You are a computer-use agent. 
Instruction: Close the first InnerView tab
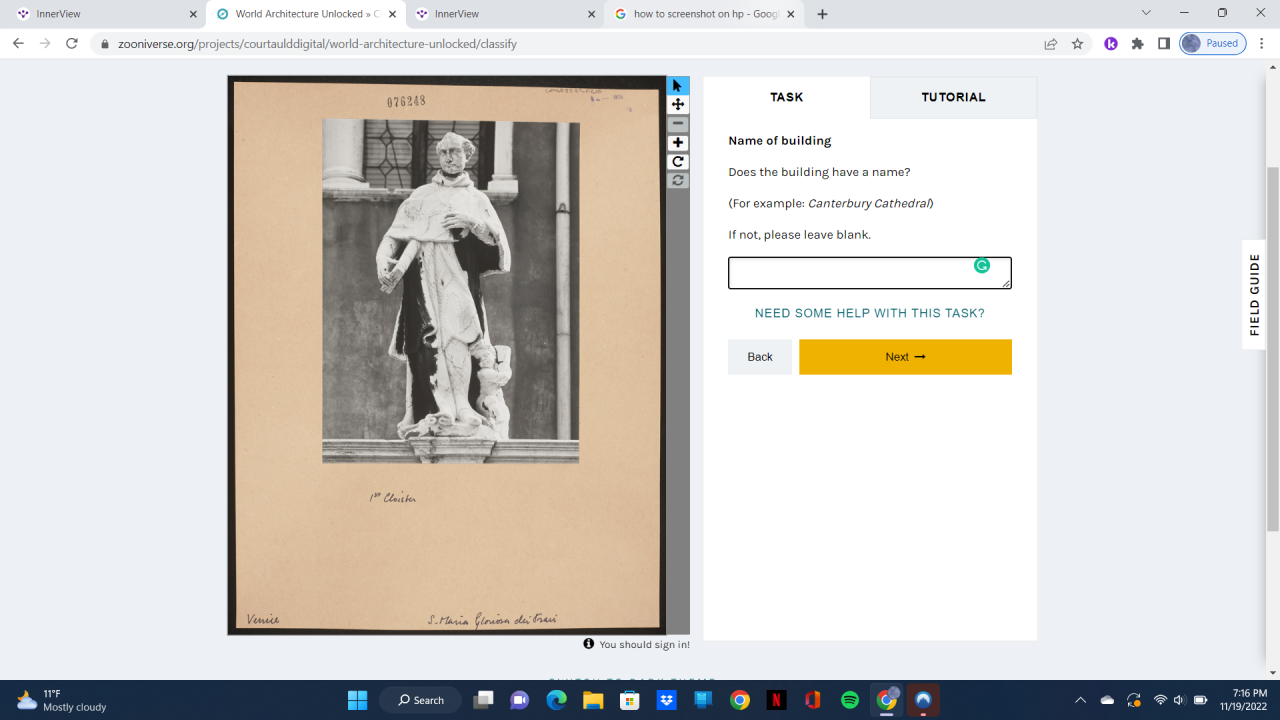pyautogui.click(x=193, y=14)
